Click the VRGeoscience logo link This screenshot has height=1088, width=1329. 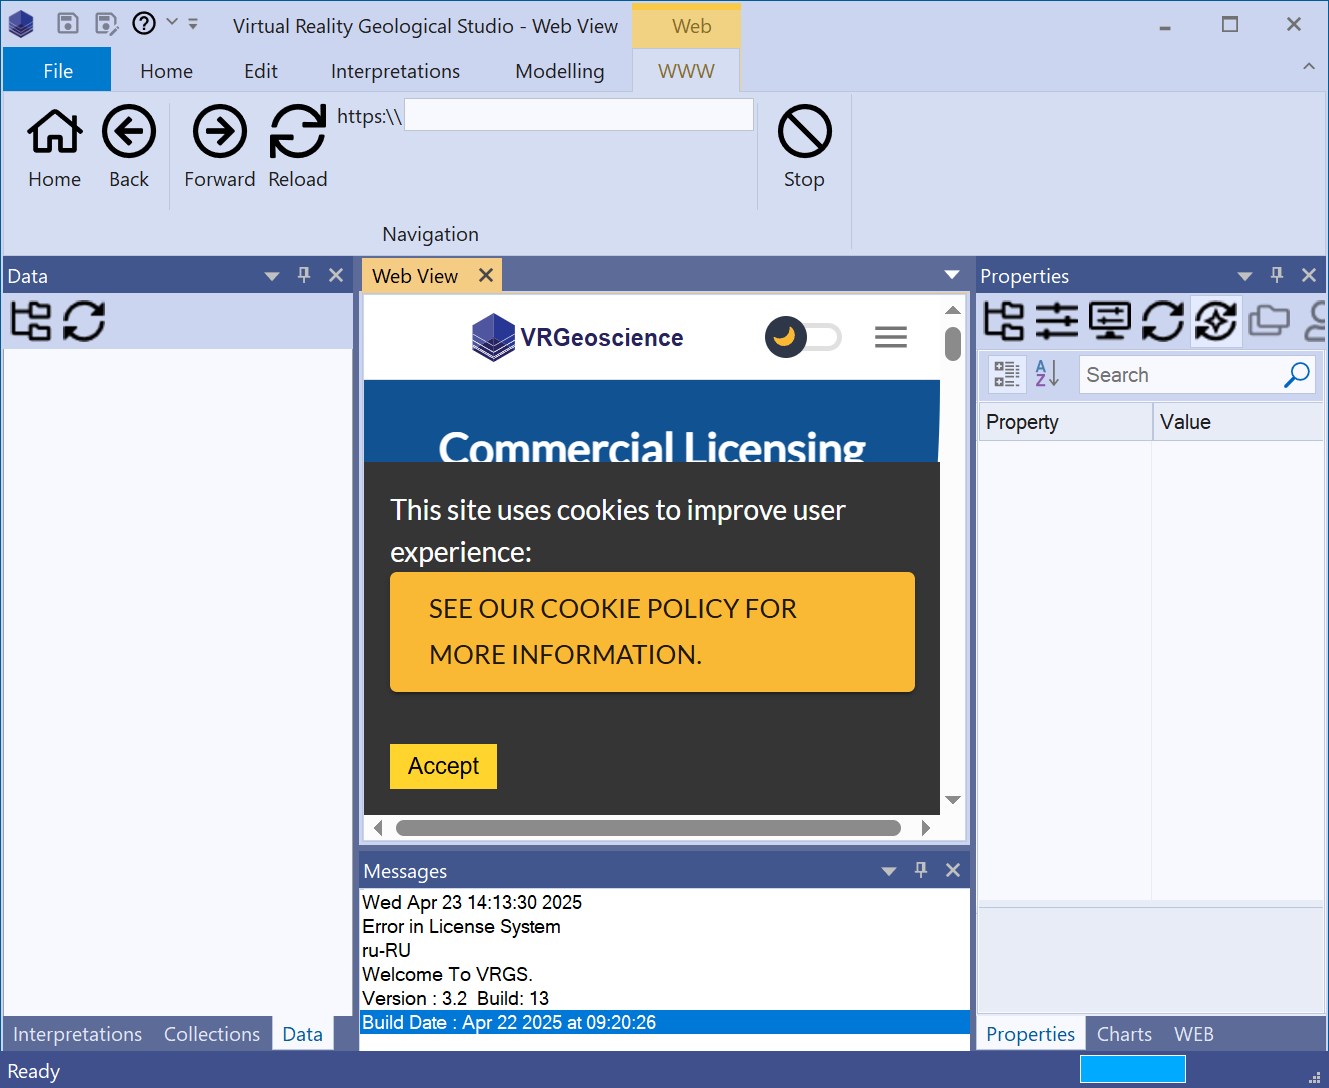[578, 337]
